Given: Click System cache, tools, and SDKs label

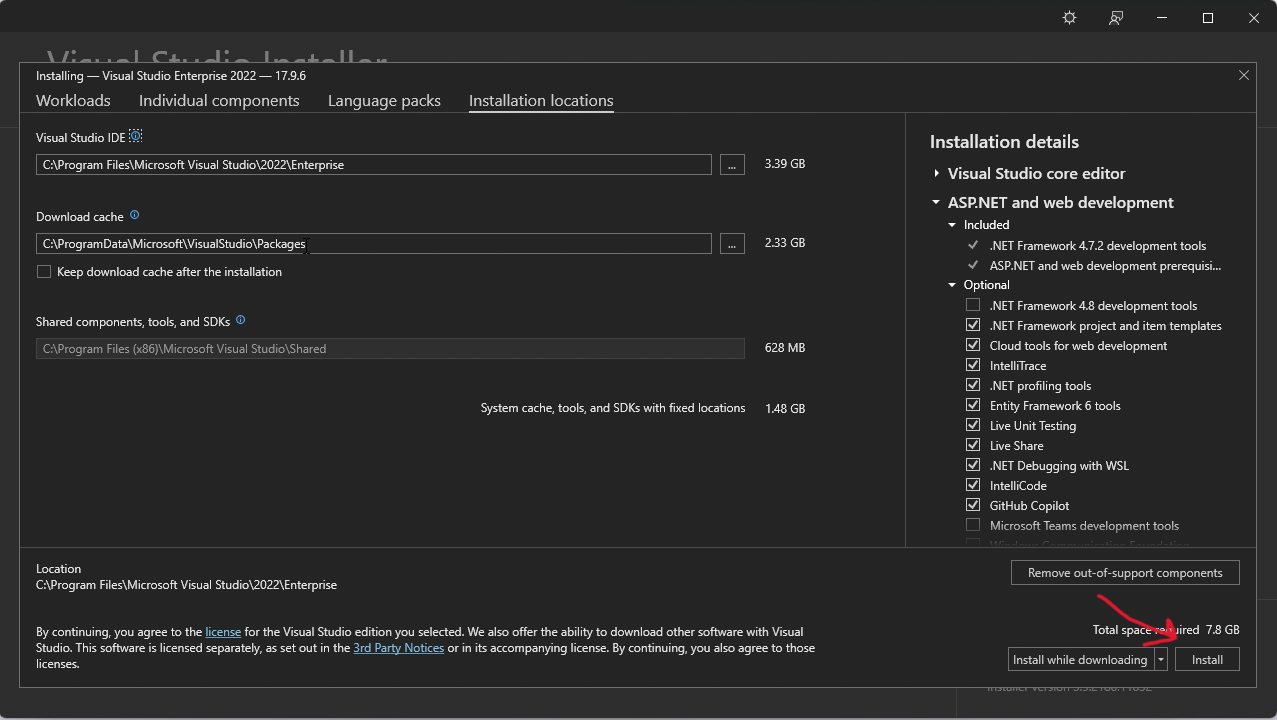Looking at the screenshot, I should point(613,408).
